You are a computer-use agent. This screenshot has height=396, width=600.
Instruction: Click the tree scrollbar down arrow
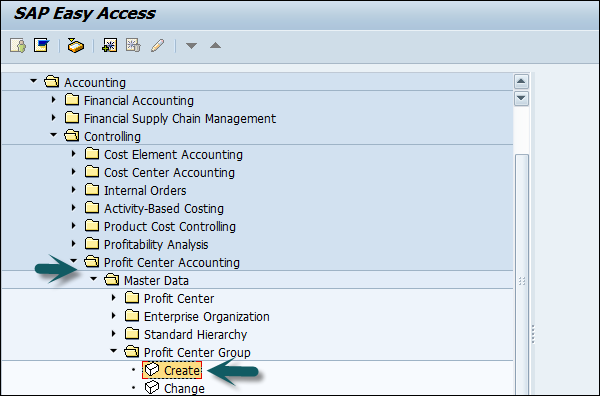(x=521, y=98)
